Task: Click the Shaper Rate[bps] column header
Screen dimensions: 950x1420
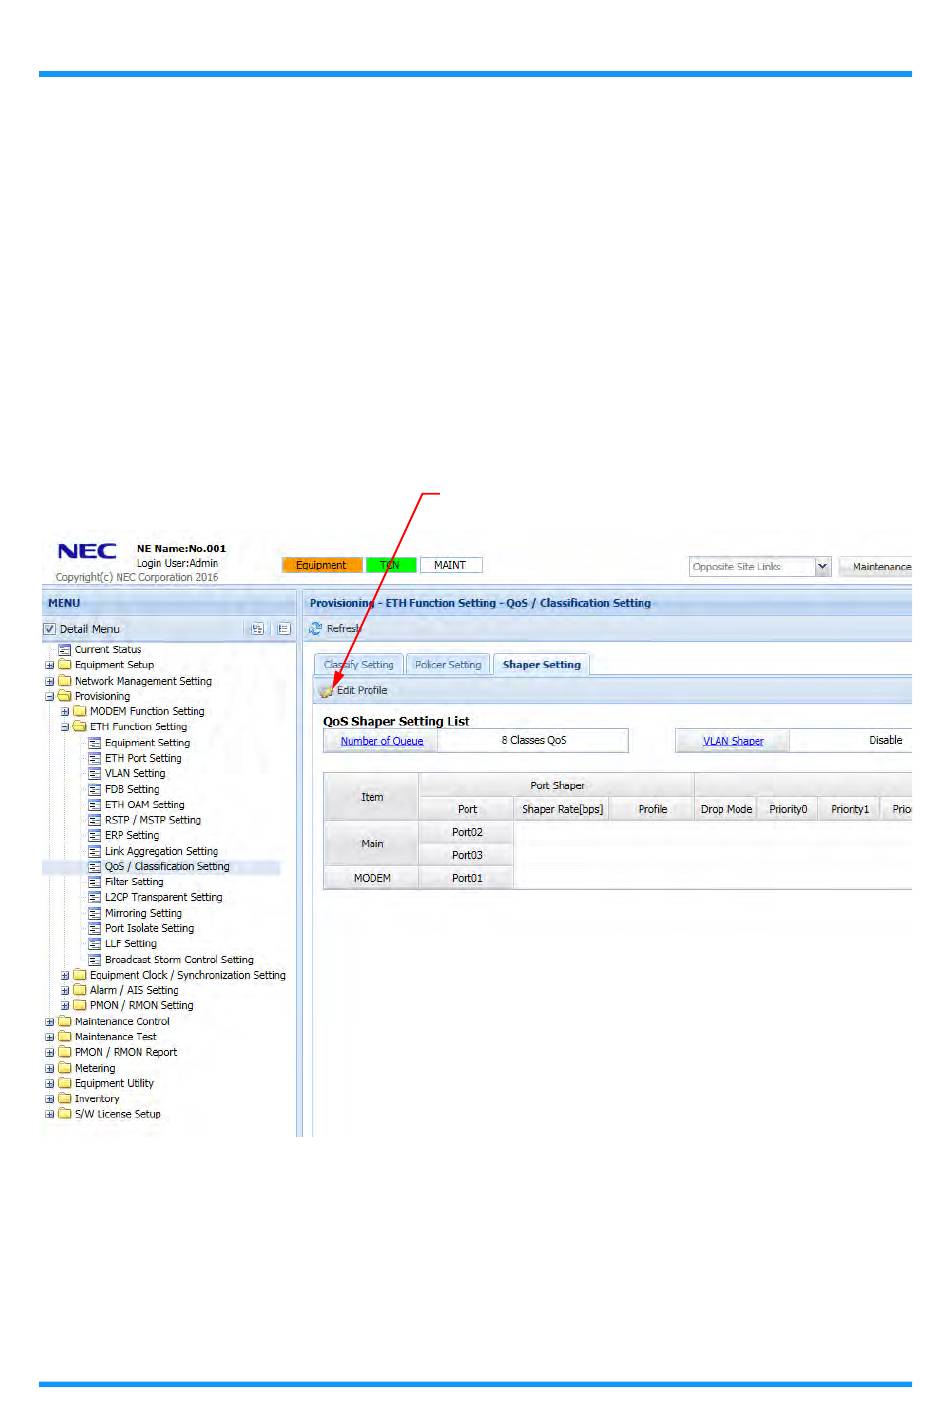Action: [x=562, y=809]
